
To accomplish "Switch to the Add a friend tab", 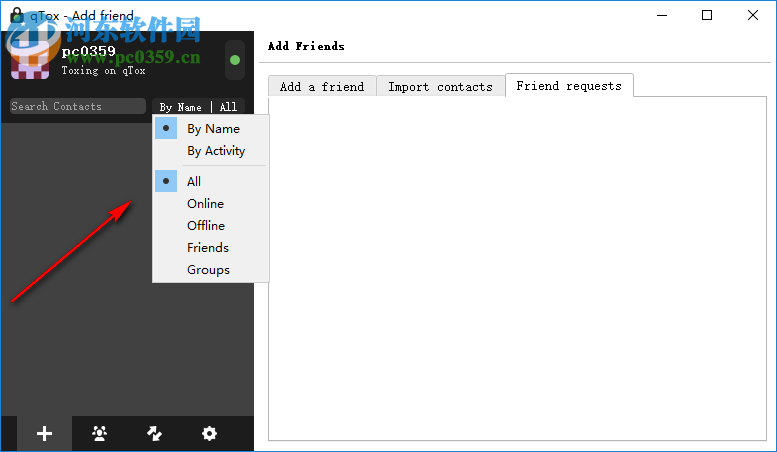I will click(x=322, y=86).
